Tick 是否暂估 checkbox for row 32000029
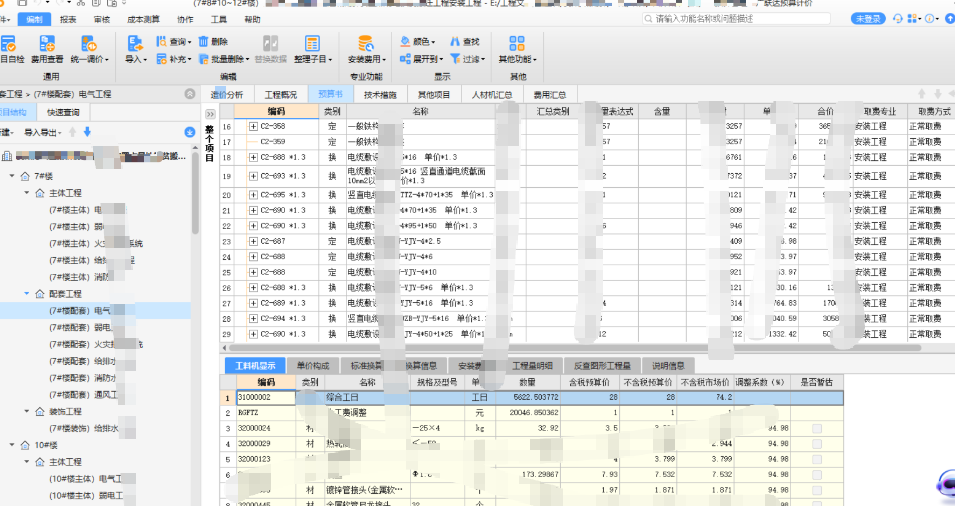The height and width of the screenshot is (506, 955). pyautogui.click(x=817, y=444)
